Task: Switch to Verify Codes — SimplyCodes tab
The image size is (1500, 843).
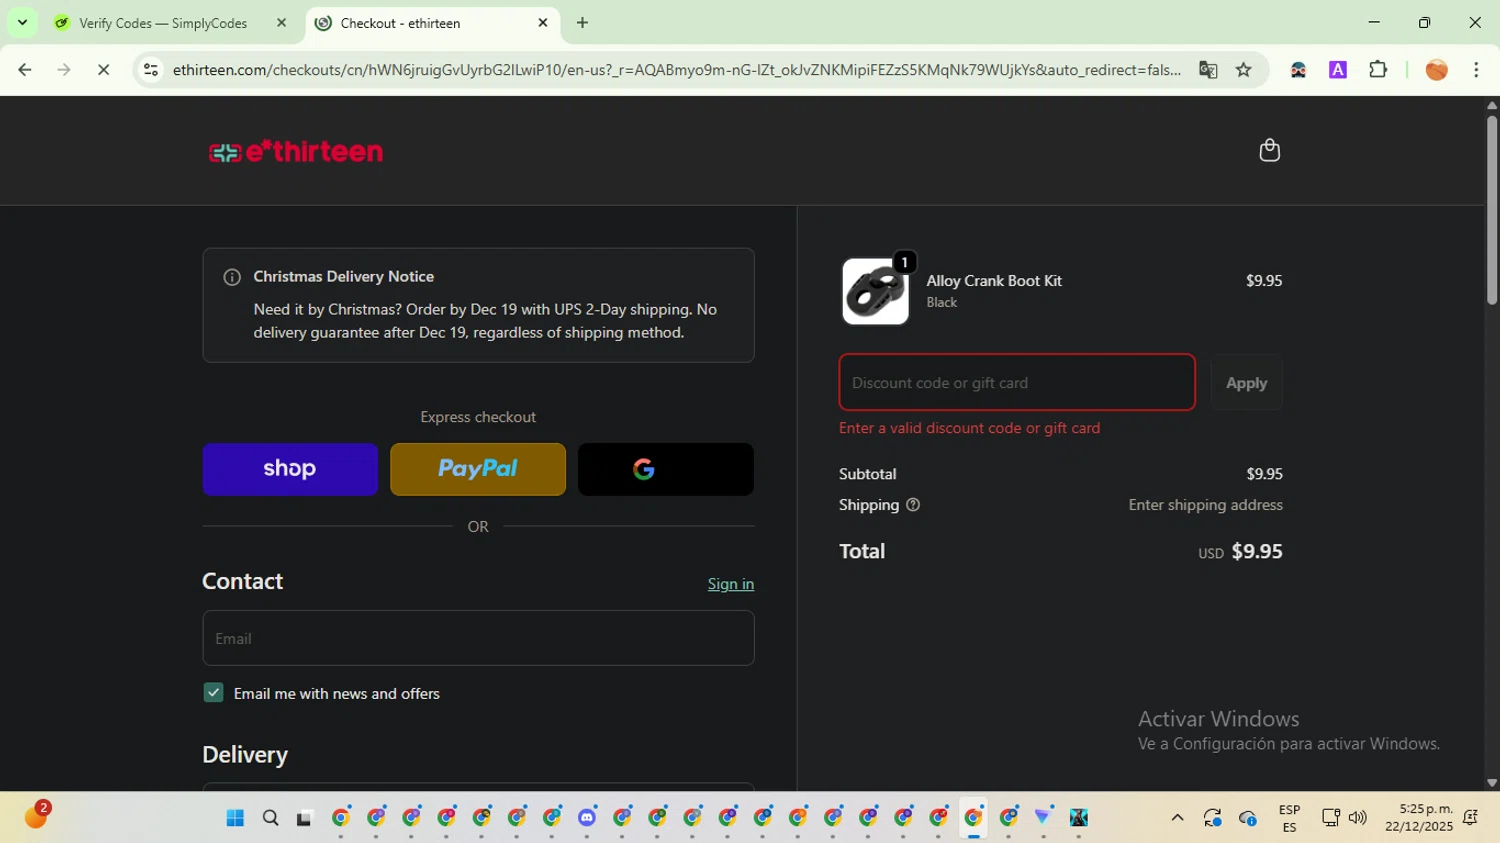Action: (x=163, y=23)
